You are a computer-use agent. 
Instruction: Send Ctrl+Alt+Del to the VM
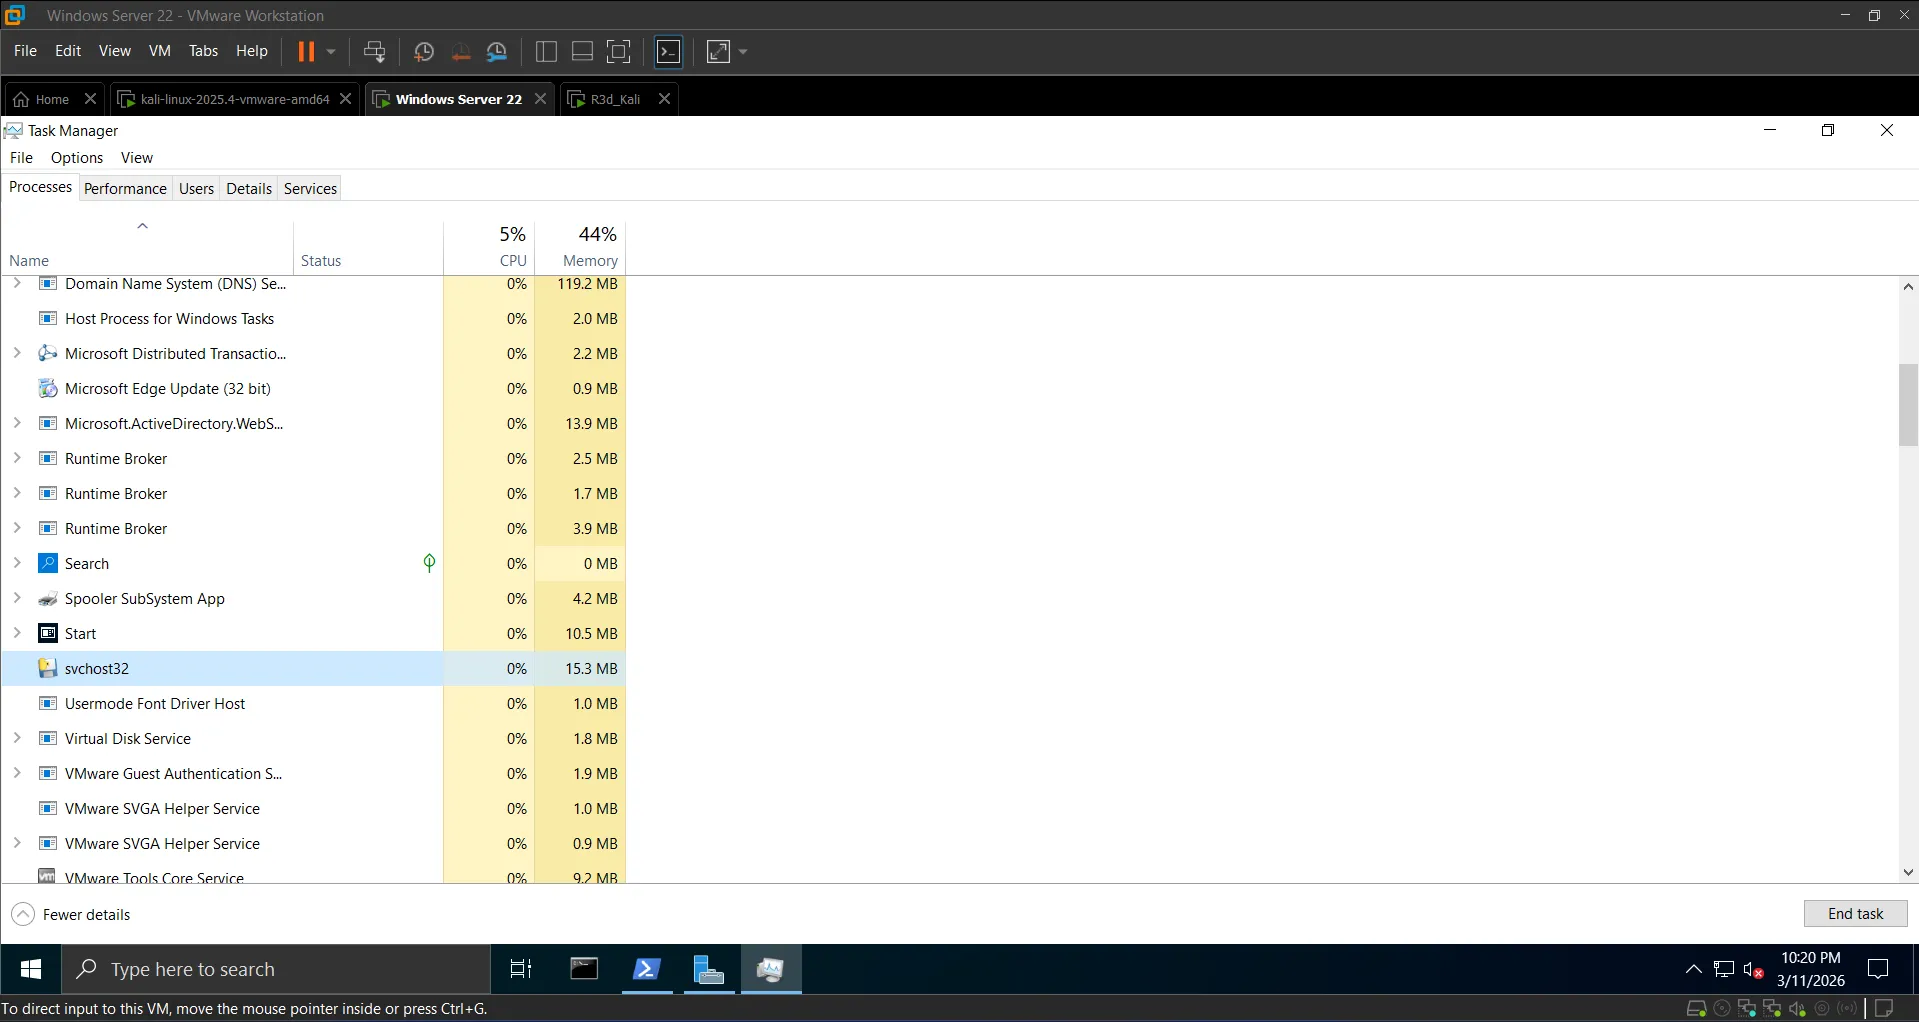point(374,52)
